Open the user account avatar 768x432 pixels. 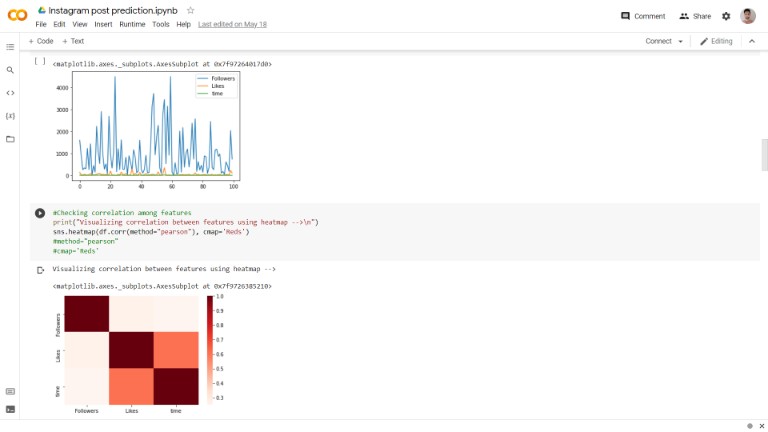pyautogui.click(x=747, y=16)
